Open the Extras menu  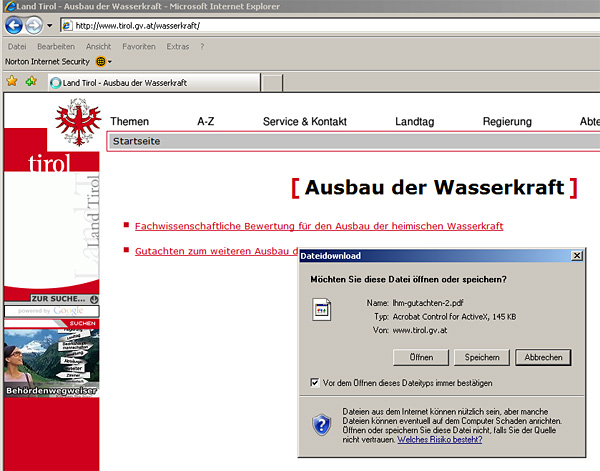tap(178, 46)
